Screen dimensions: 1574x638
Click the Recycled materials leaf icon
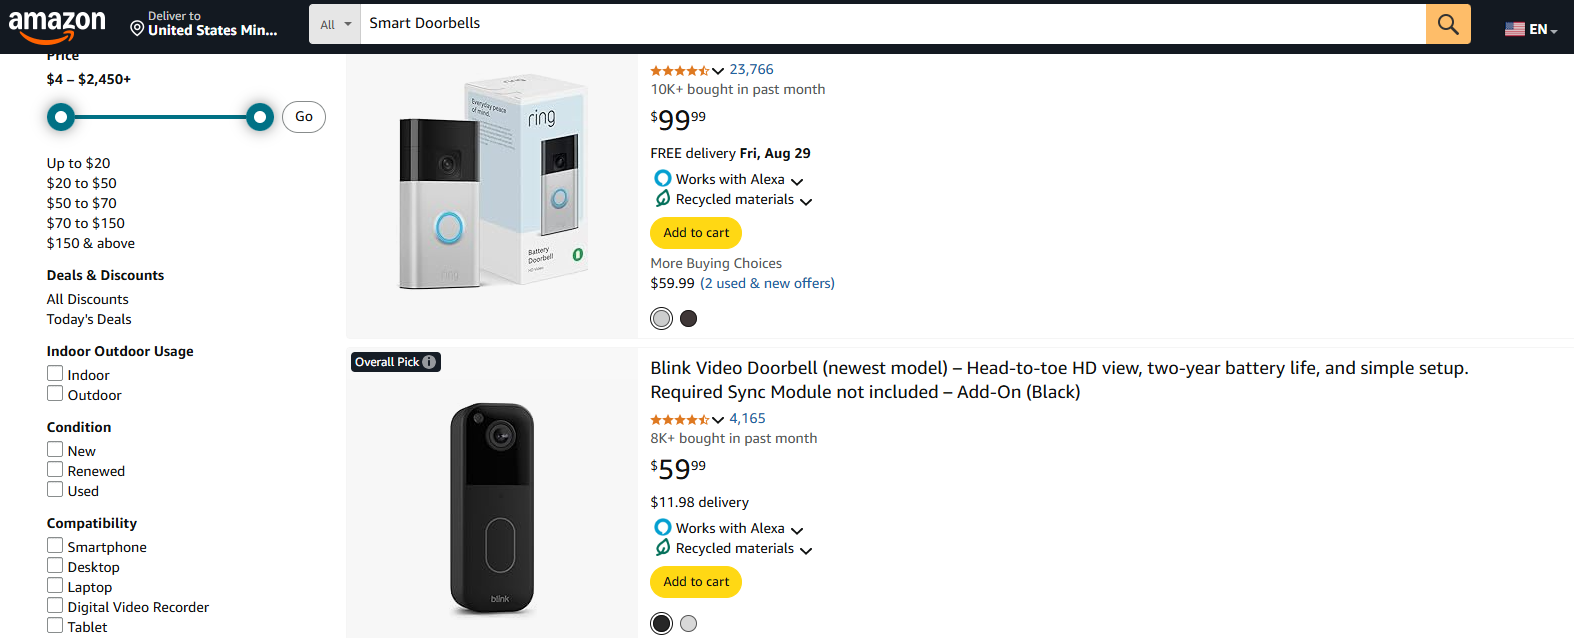point(662,199)
